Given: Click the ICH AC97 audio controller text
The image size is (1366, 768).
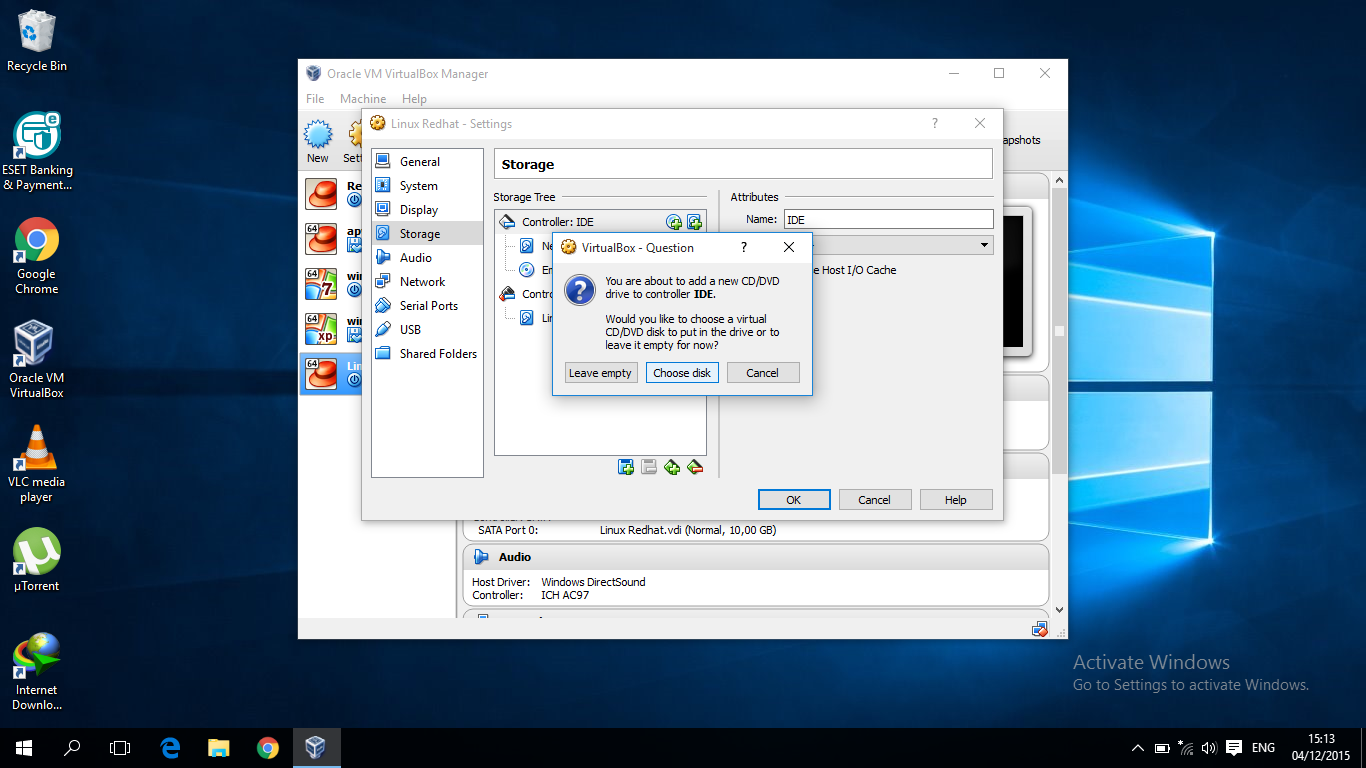Looking at the screenshot, I should [x=565, y=595].
